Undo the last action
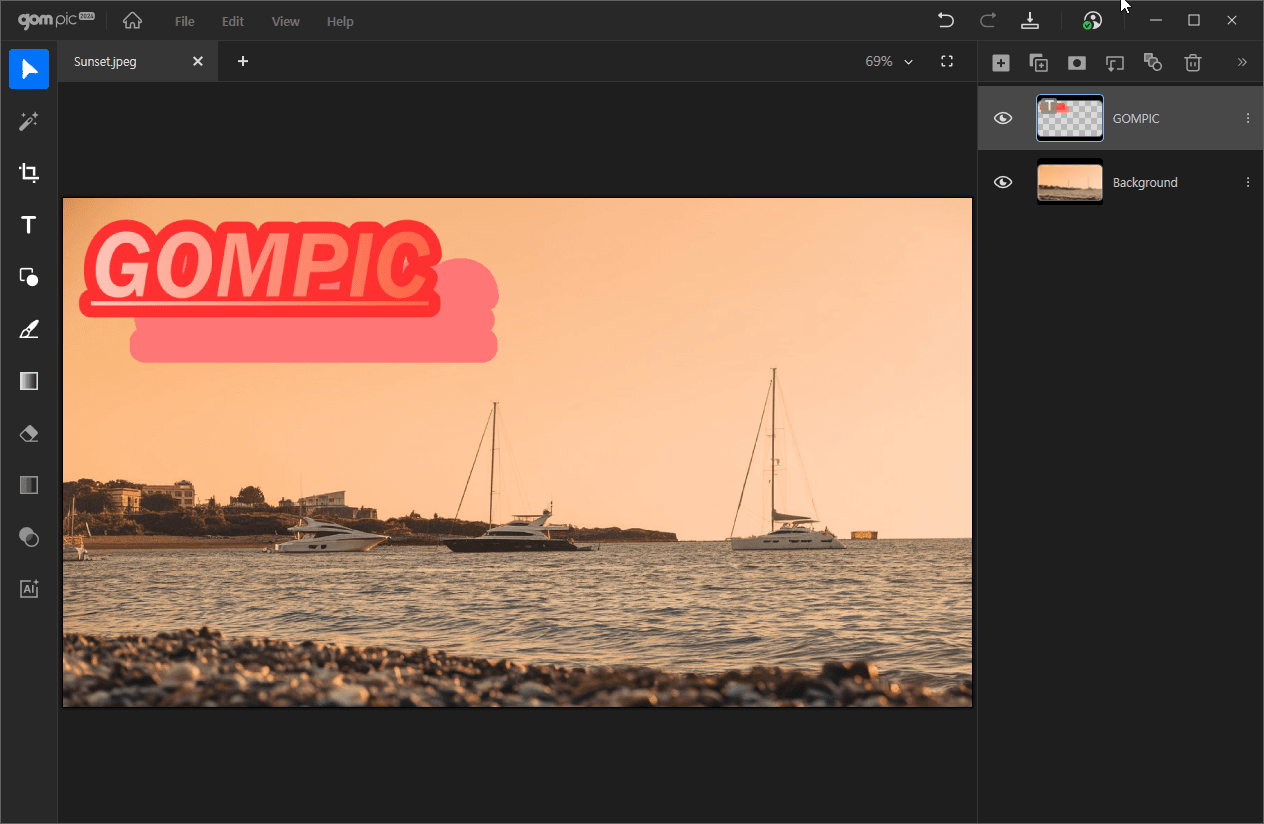The height and width of the screenshot is (824, 1264). (945, 20)
